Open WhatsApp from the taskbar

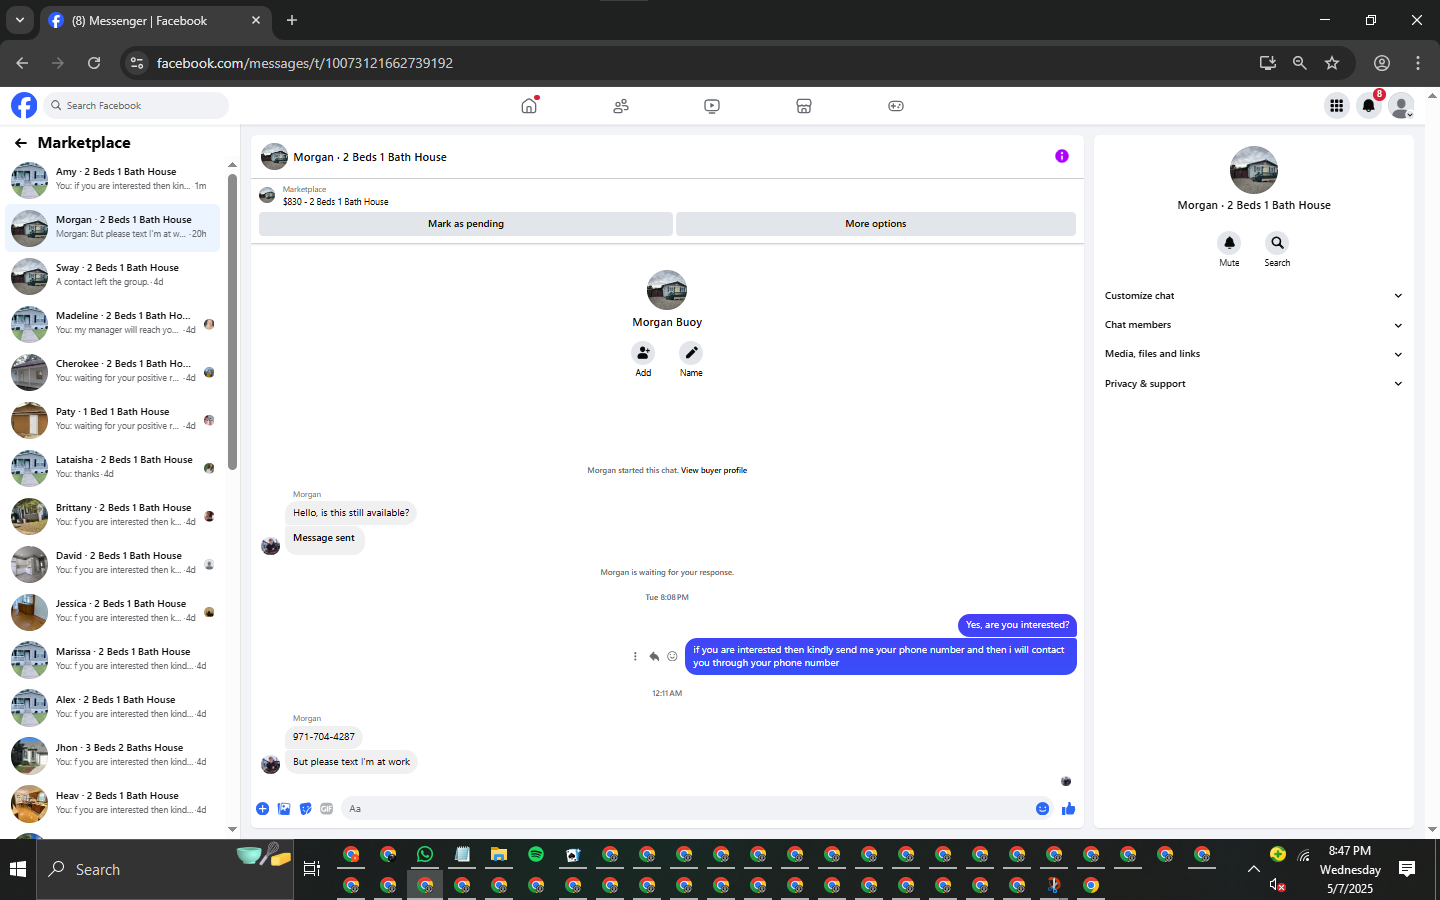(425, 854)
